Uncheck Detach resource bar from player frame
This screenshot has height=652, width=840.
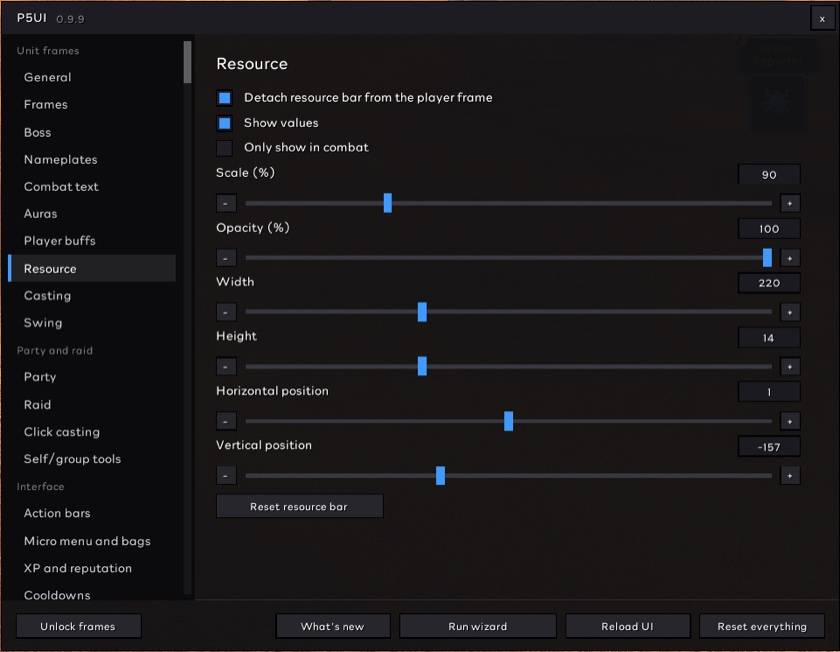coord(224,98)
